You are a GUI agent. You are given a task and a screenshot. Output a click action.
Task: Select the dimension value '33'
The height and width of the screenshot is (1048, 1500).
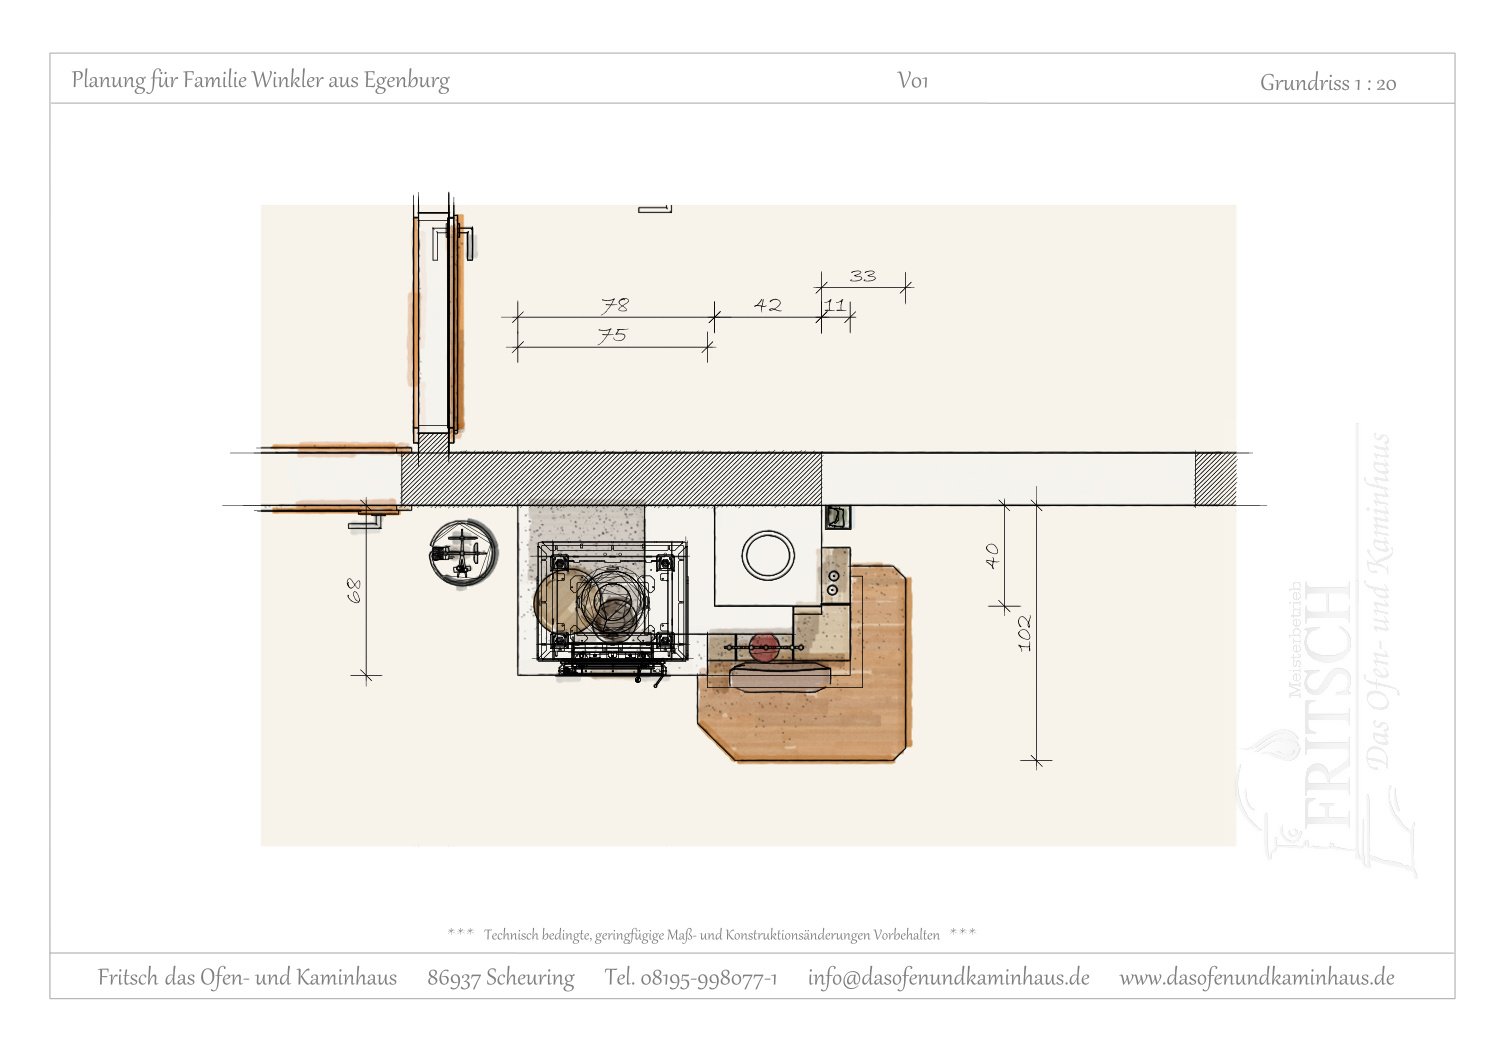coord(862,275)
